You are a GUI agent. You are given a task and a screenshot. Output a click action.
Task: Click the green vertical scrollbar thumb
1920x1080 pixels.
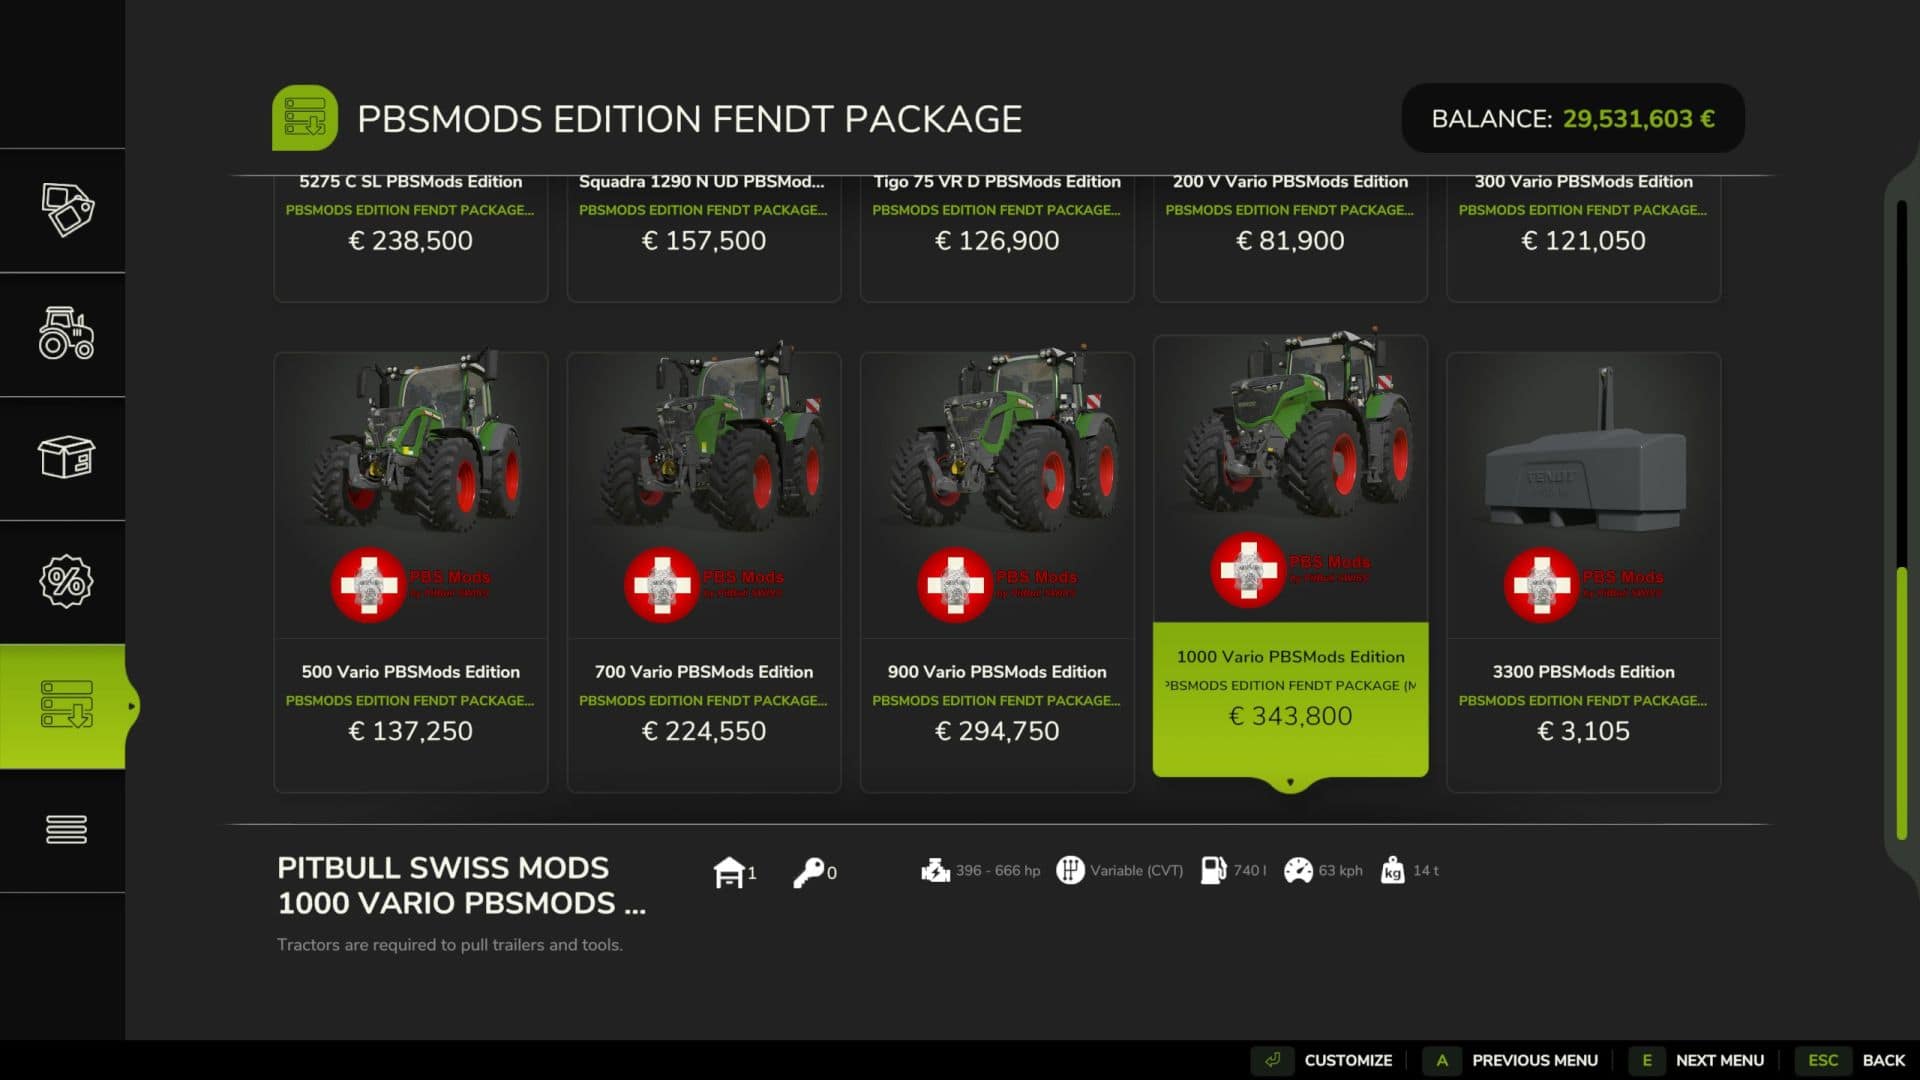pos(1902,704)
